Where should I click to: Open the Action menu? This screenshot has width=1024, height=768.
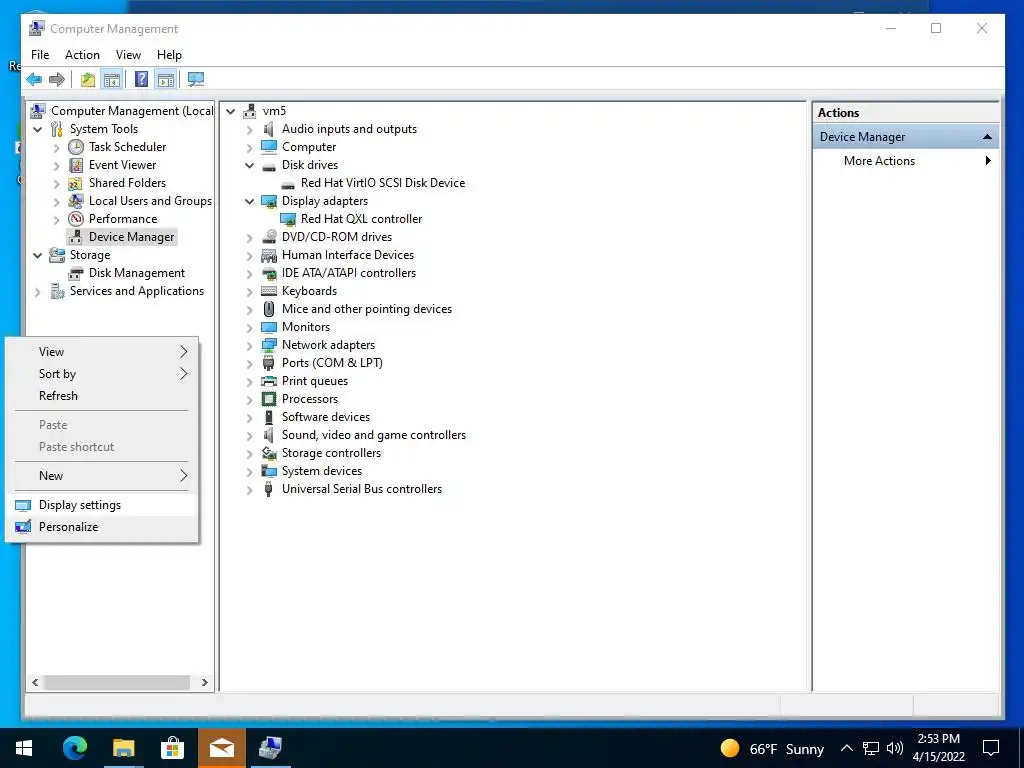(x=82, y=55)
